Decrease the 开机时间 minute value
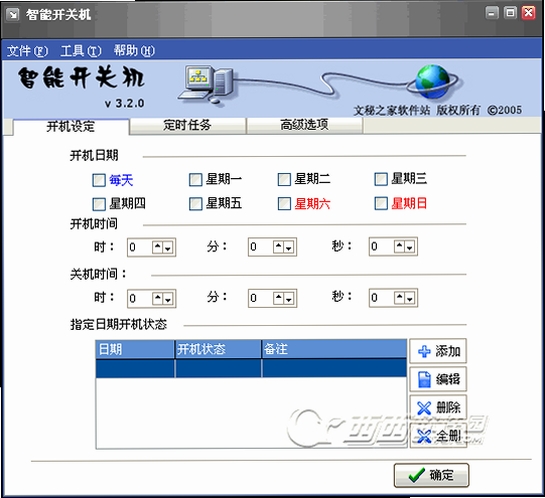Viewport: 545px width, 498px height. (x=288, y=247)
